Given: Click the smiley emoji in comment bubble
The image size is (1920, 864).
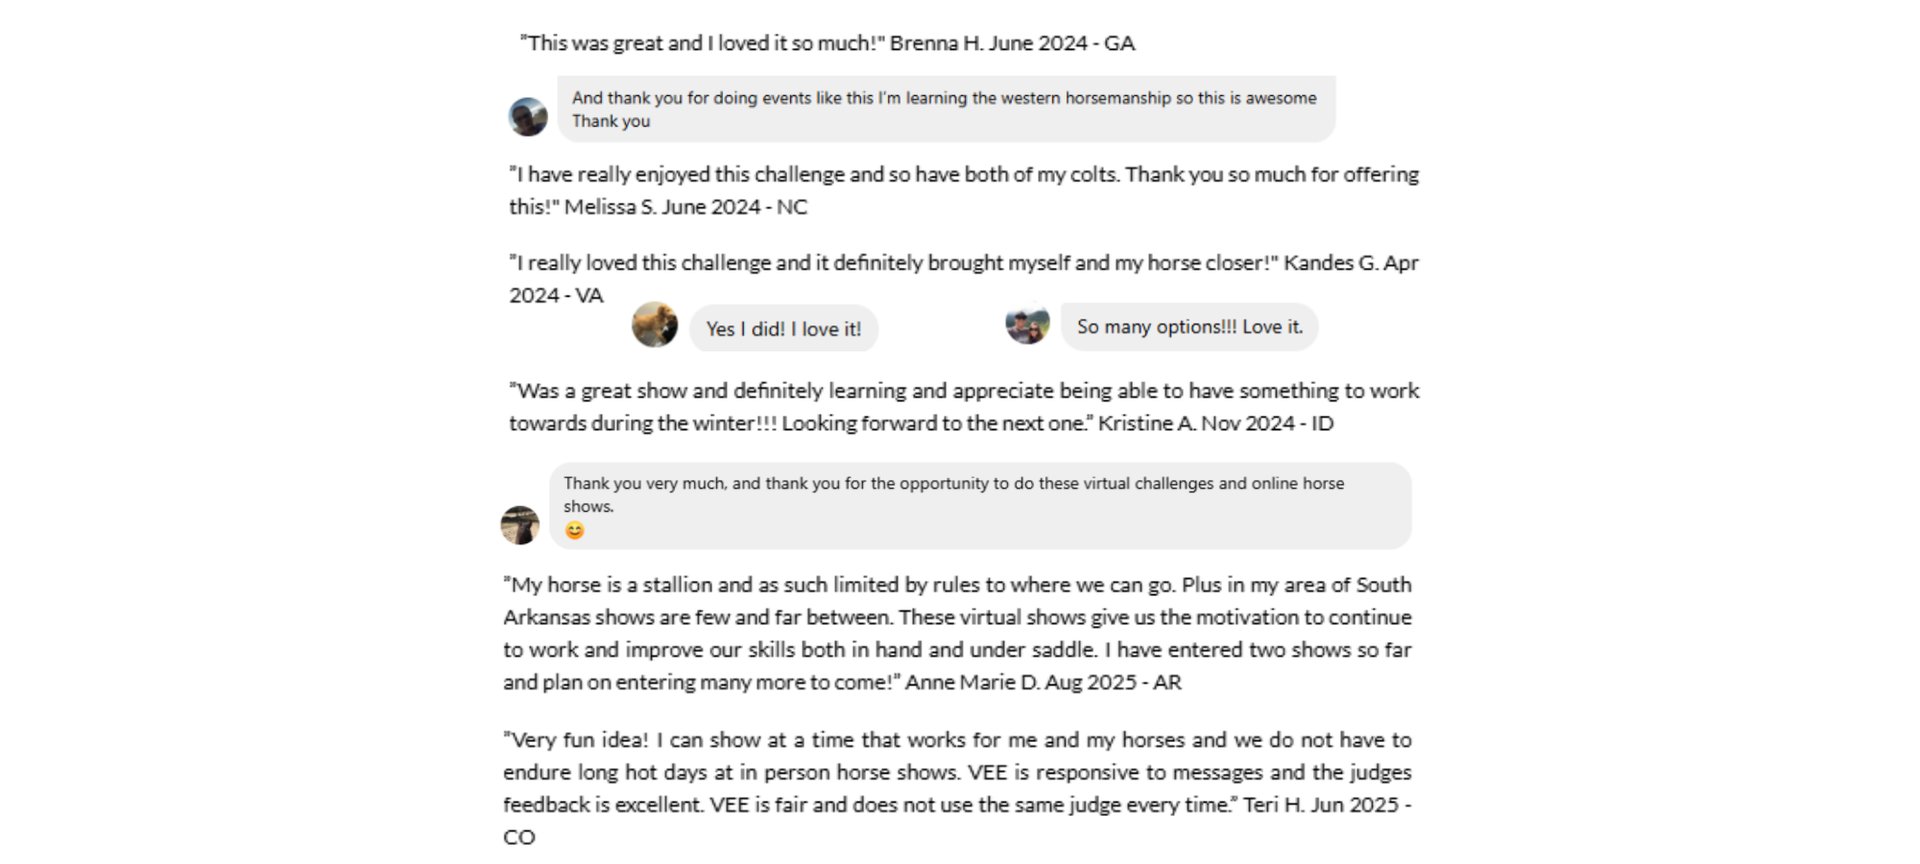Looking at the screenshot, I should [x=575, y=530].
